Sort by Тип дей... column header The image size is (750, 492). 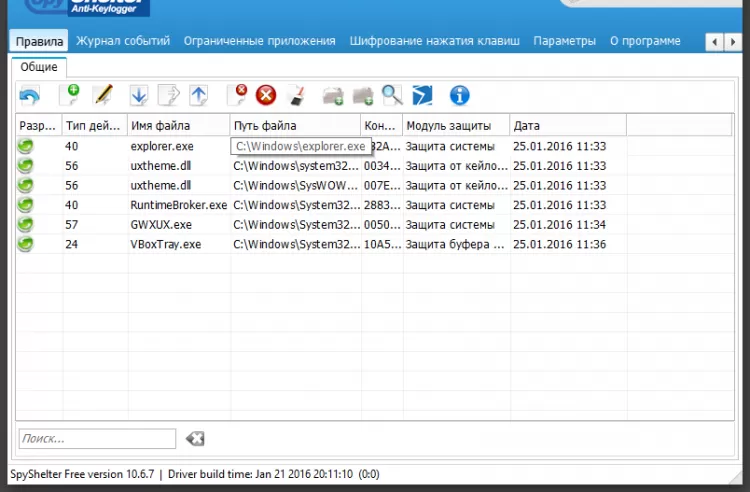(94, 125)
